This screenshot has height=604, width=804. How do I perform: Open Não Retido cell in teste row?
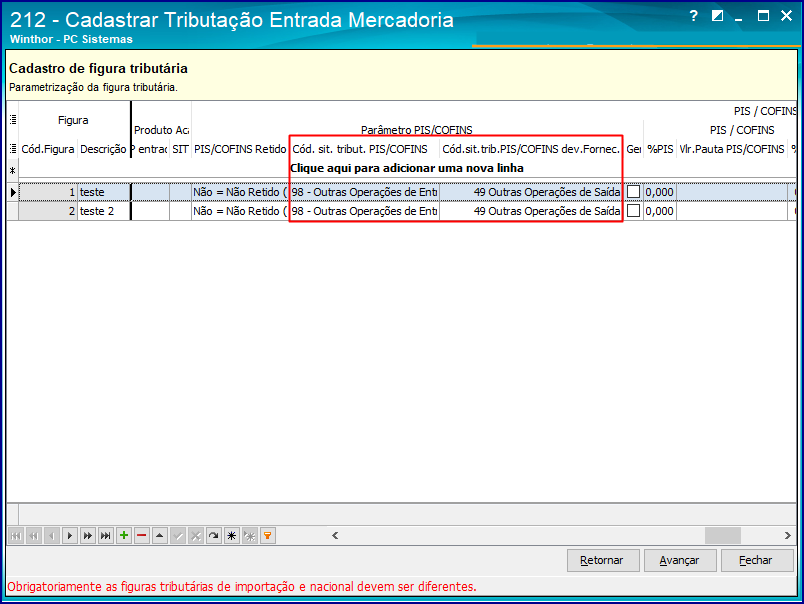(240, 192)
